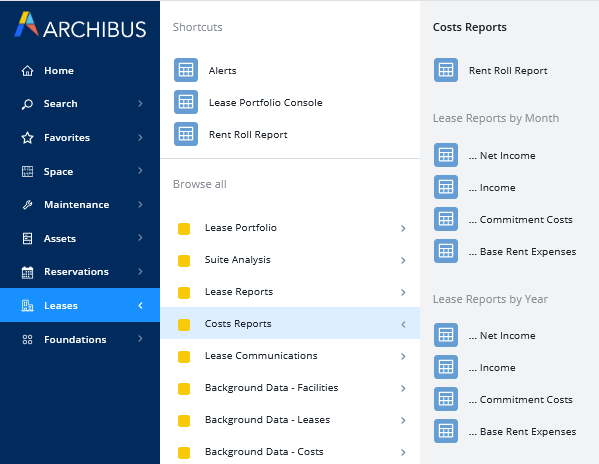Click the Reservations calendar icon
The height and width of the screenshot is (464, 599).
tap(27, 272)
